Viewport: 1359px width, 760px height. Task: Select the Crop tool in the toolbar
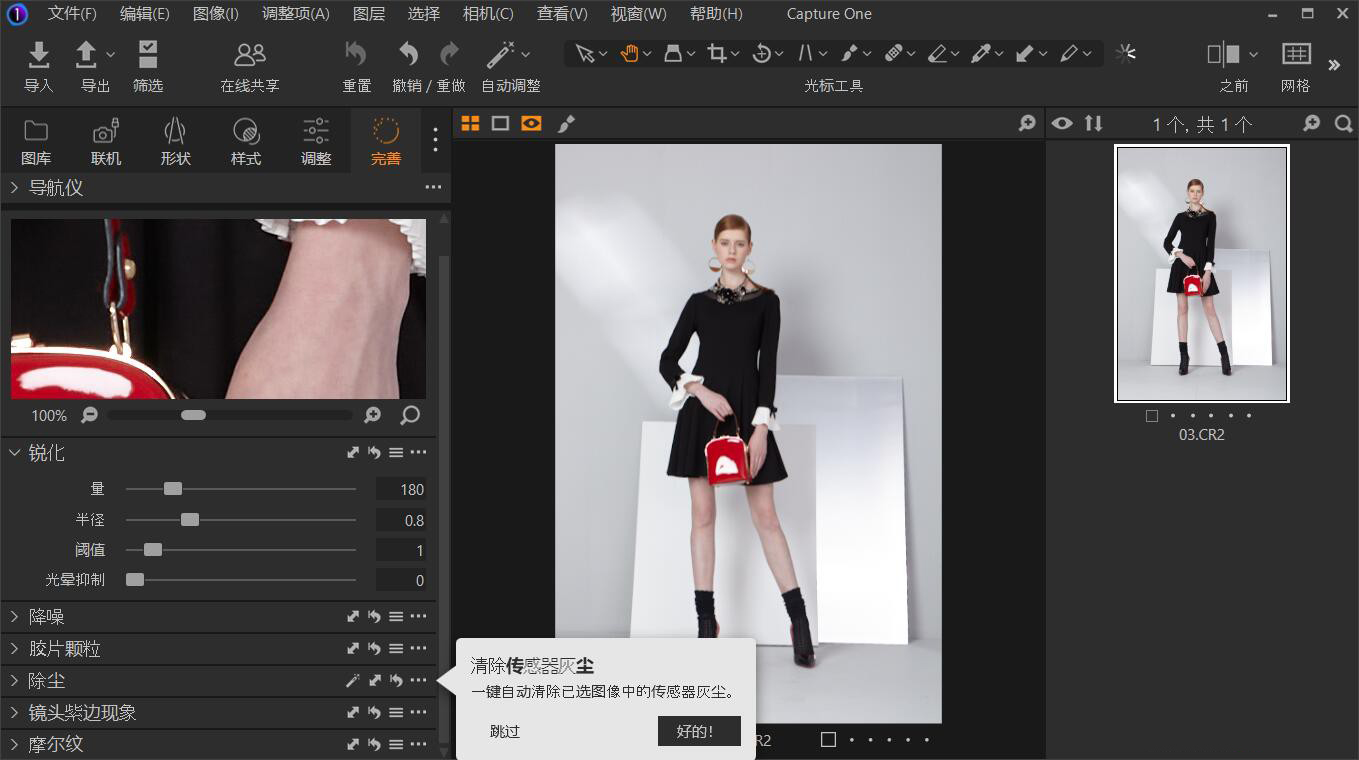pos(718,53)
